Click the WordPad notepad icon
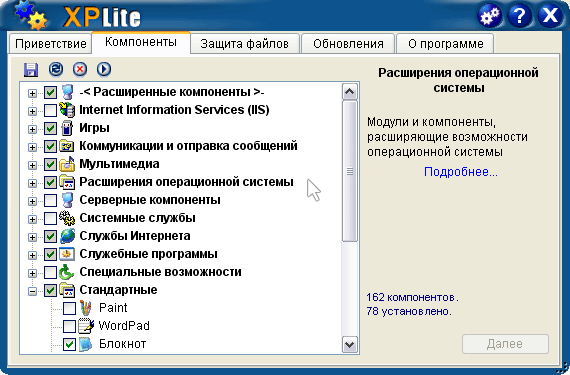The height and width of the screenshot is (375, 570). point(86,326)
